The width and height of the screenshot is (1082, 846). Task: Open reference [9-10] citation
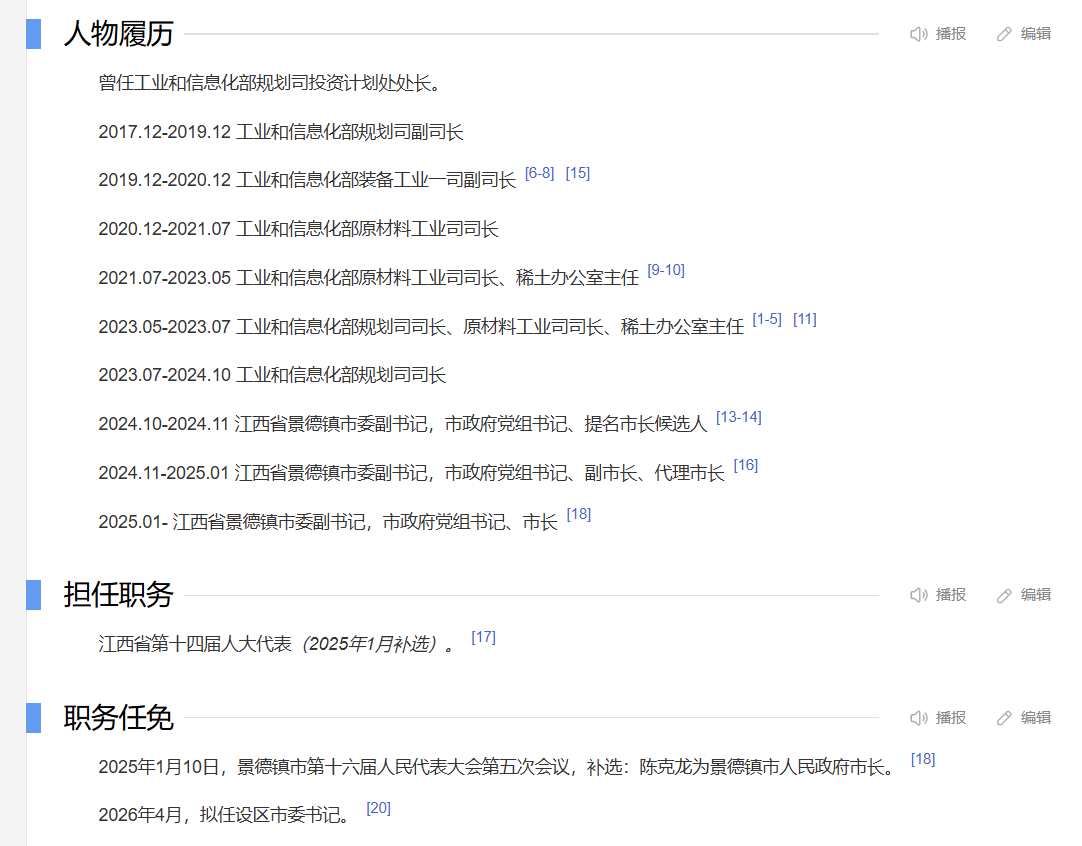click(666, 270)
